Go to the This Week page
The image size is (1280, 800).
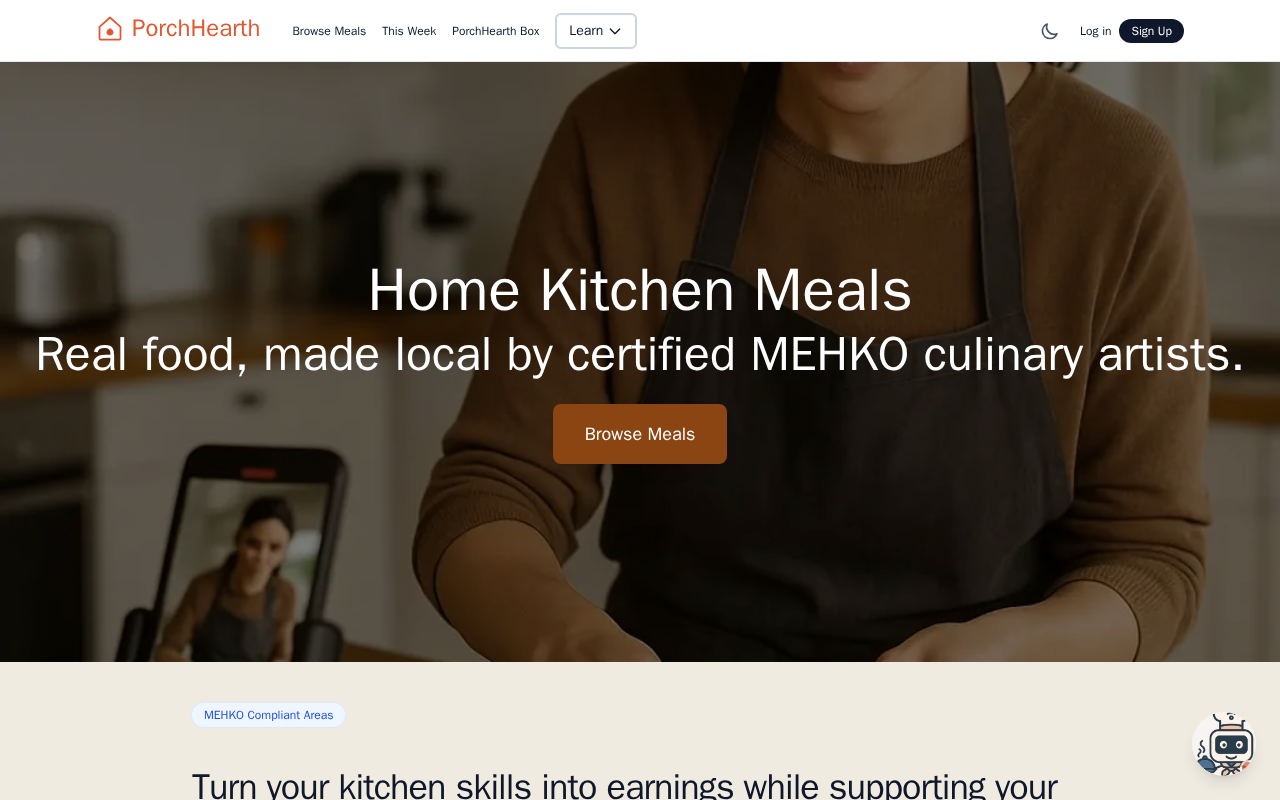click(x=409, y=31)
